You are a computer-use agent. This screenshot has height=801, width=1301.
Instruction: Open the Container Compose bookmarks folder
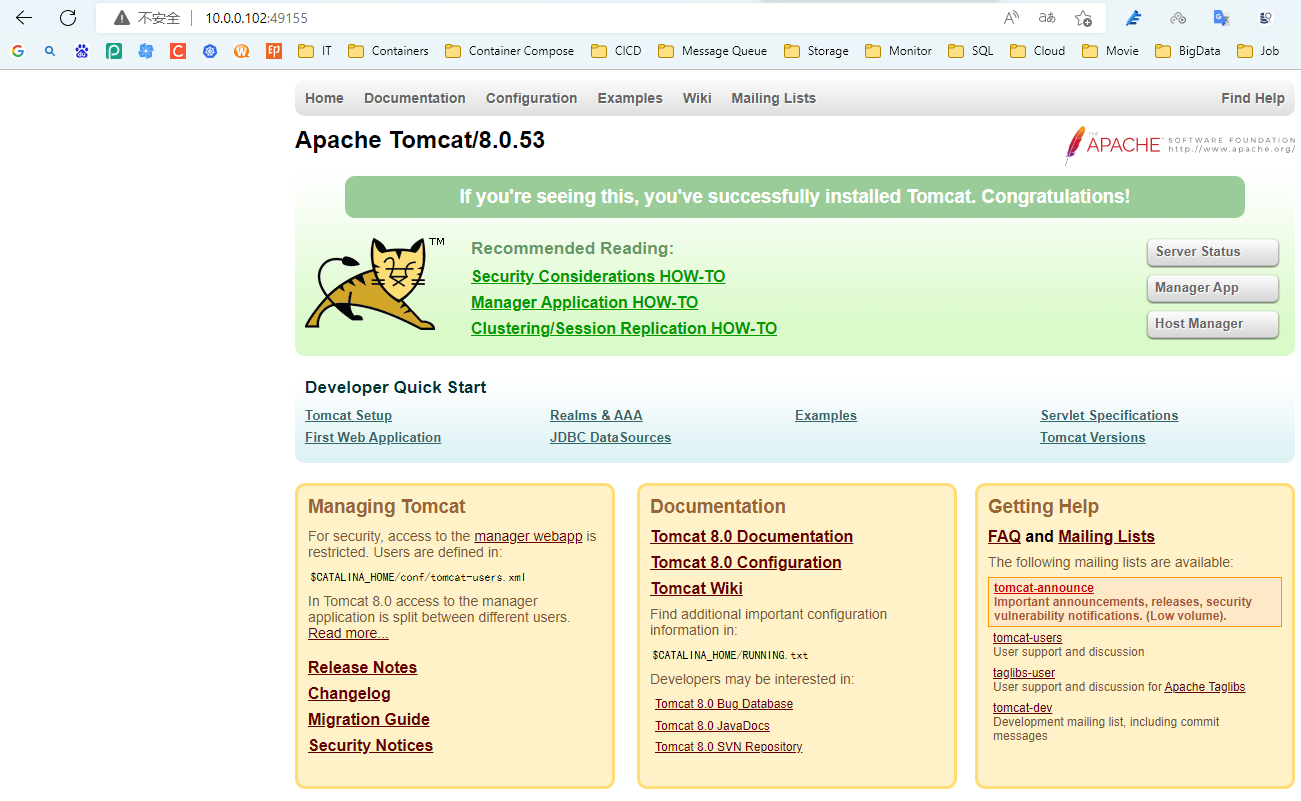pos(510,51)
